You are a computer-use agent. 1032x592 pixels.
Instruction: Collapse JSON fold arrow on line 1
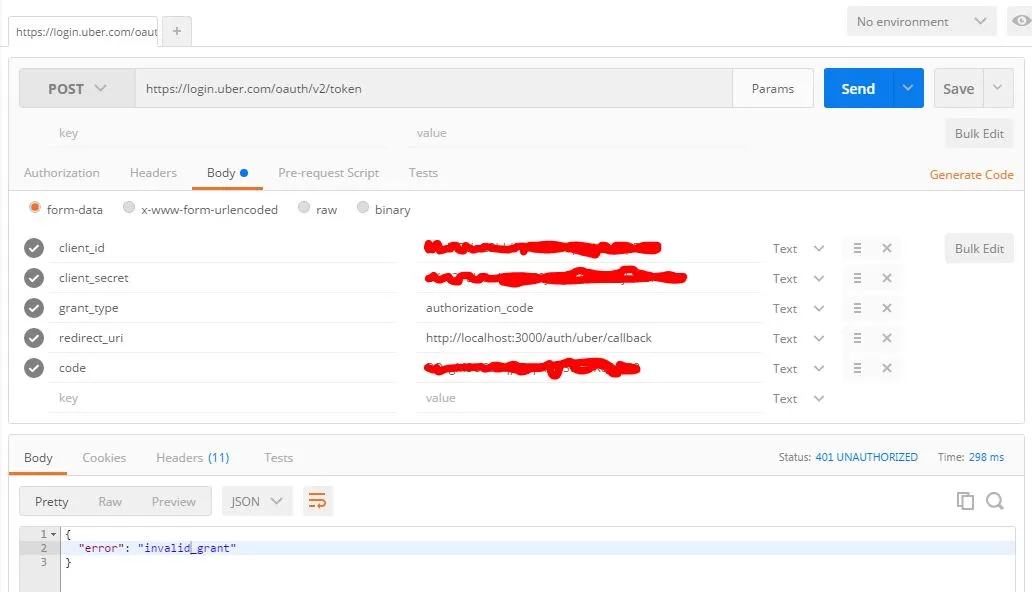tap(53, 534)
